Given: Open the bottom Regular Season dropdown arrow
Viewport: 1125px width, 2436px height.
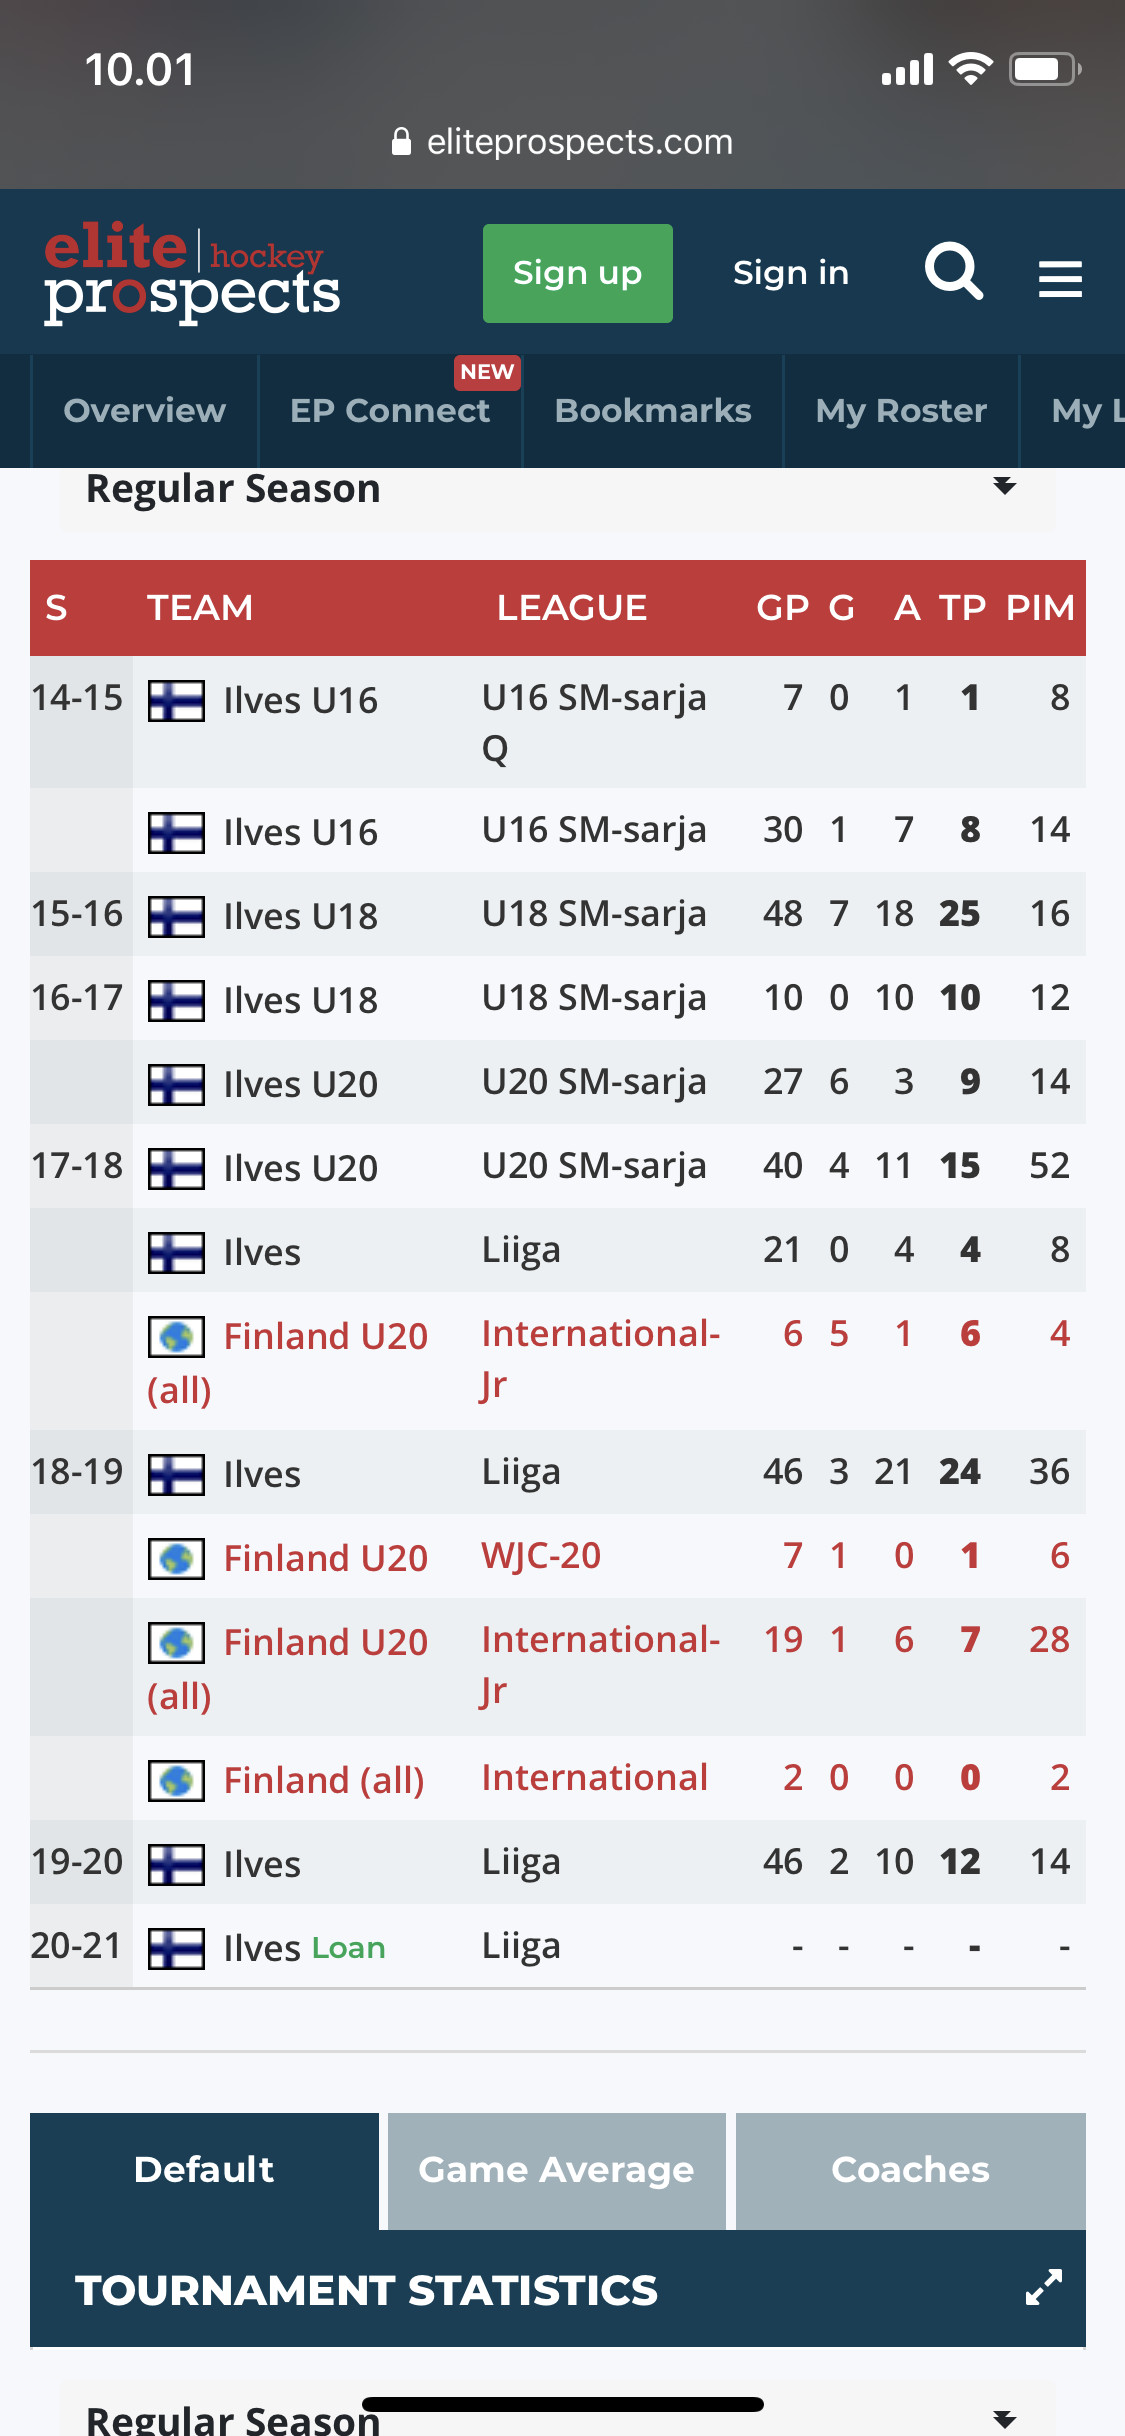Looking at the screenshot, I should (x=1004, y=2418).
